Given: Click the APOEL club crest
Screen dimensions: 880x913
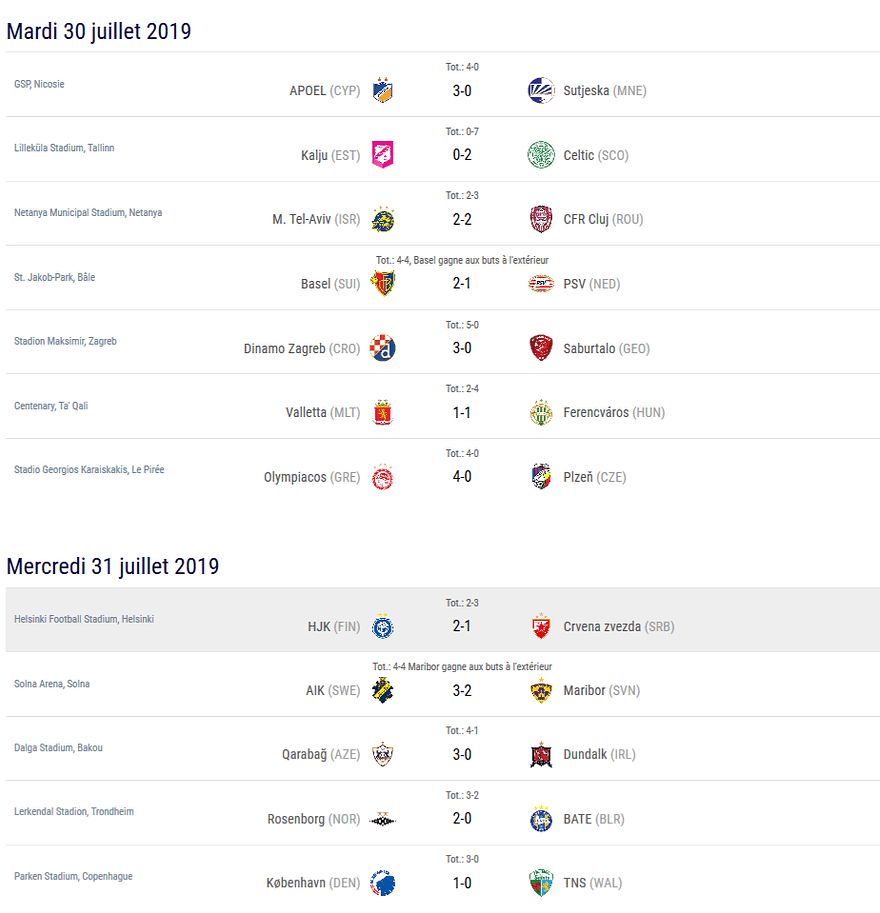Looking at the screenshot, I should click(x=382, y=91).
